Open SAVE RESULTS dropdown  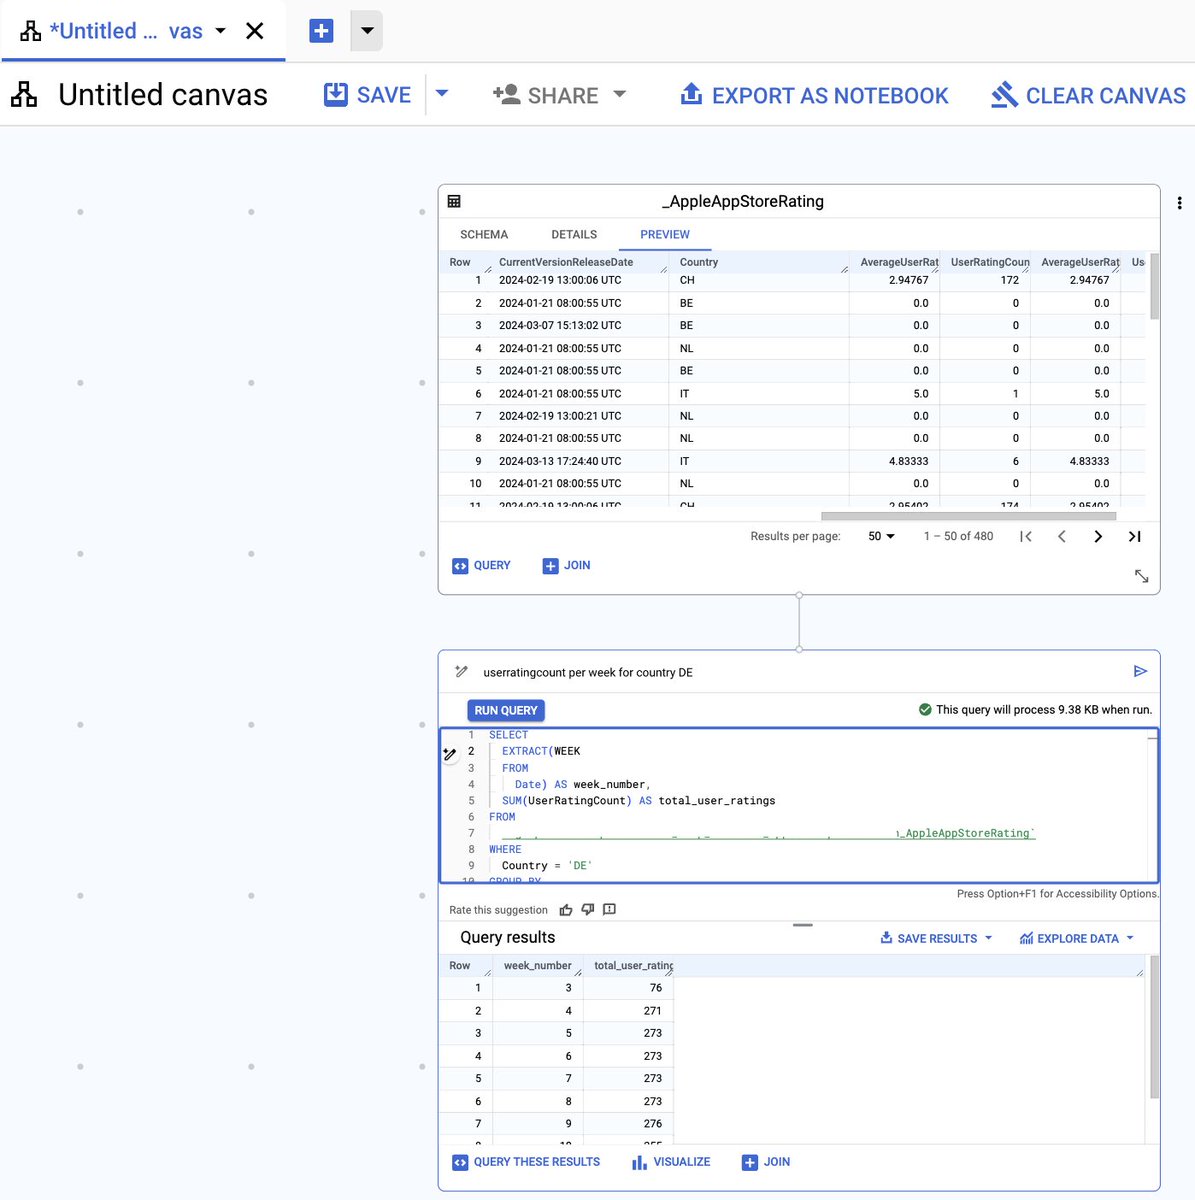point(936,938)
